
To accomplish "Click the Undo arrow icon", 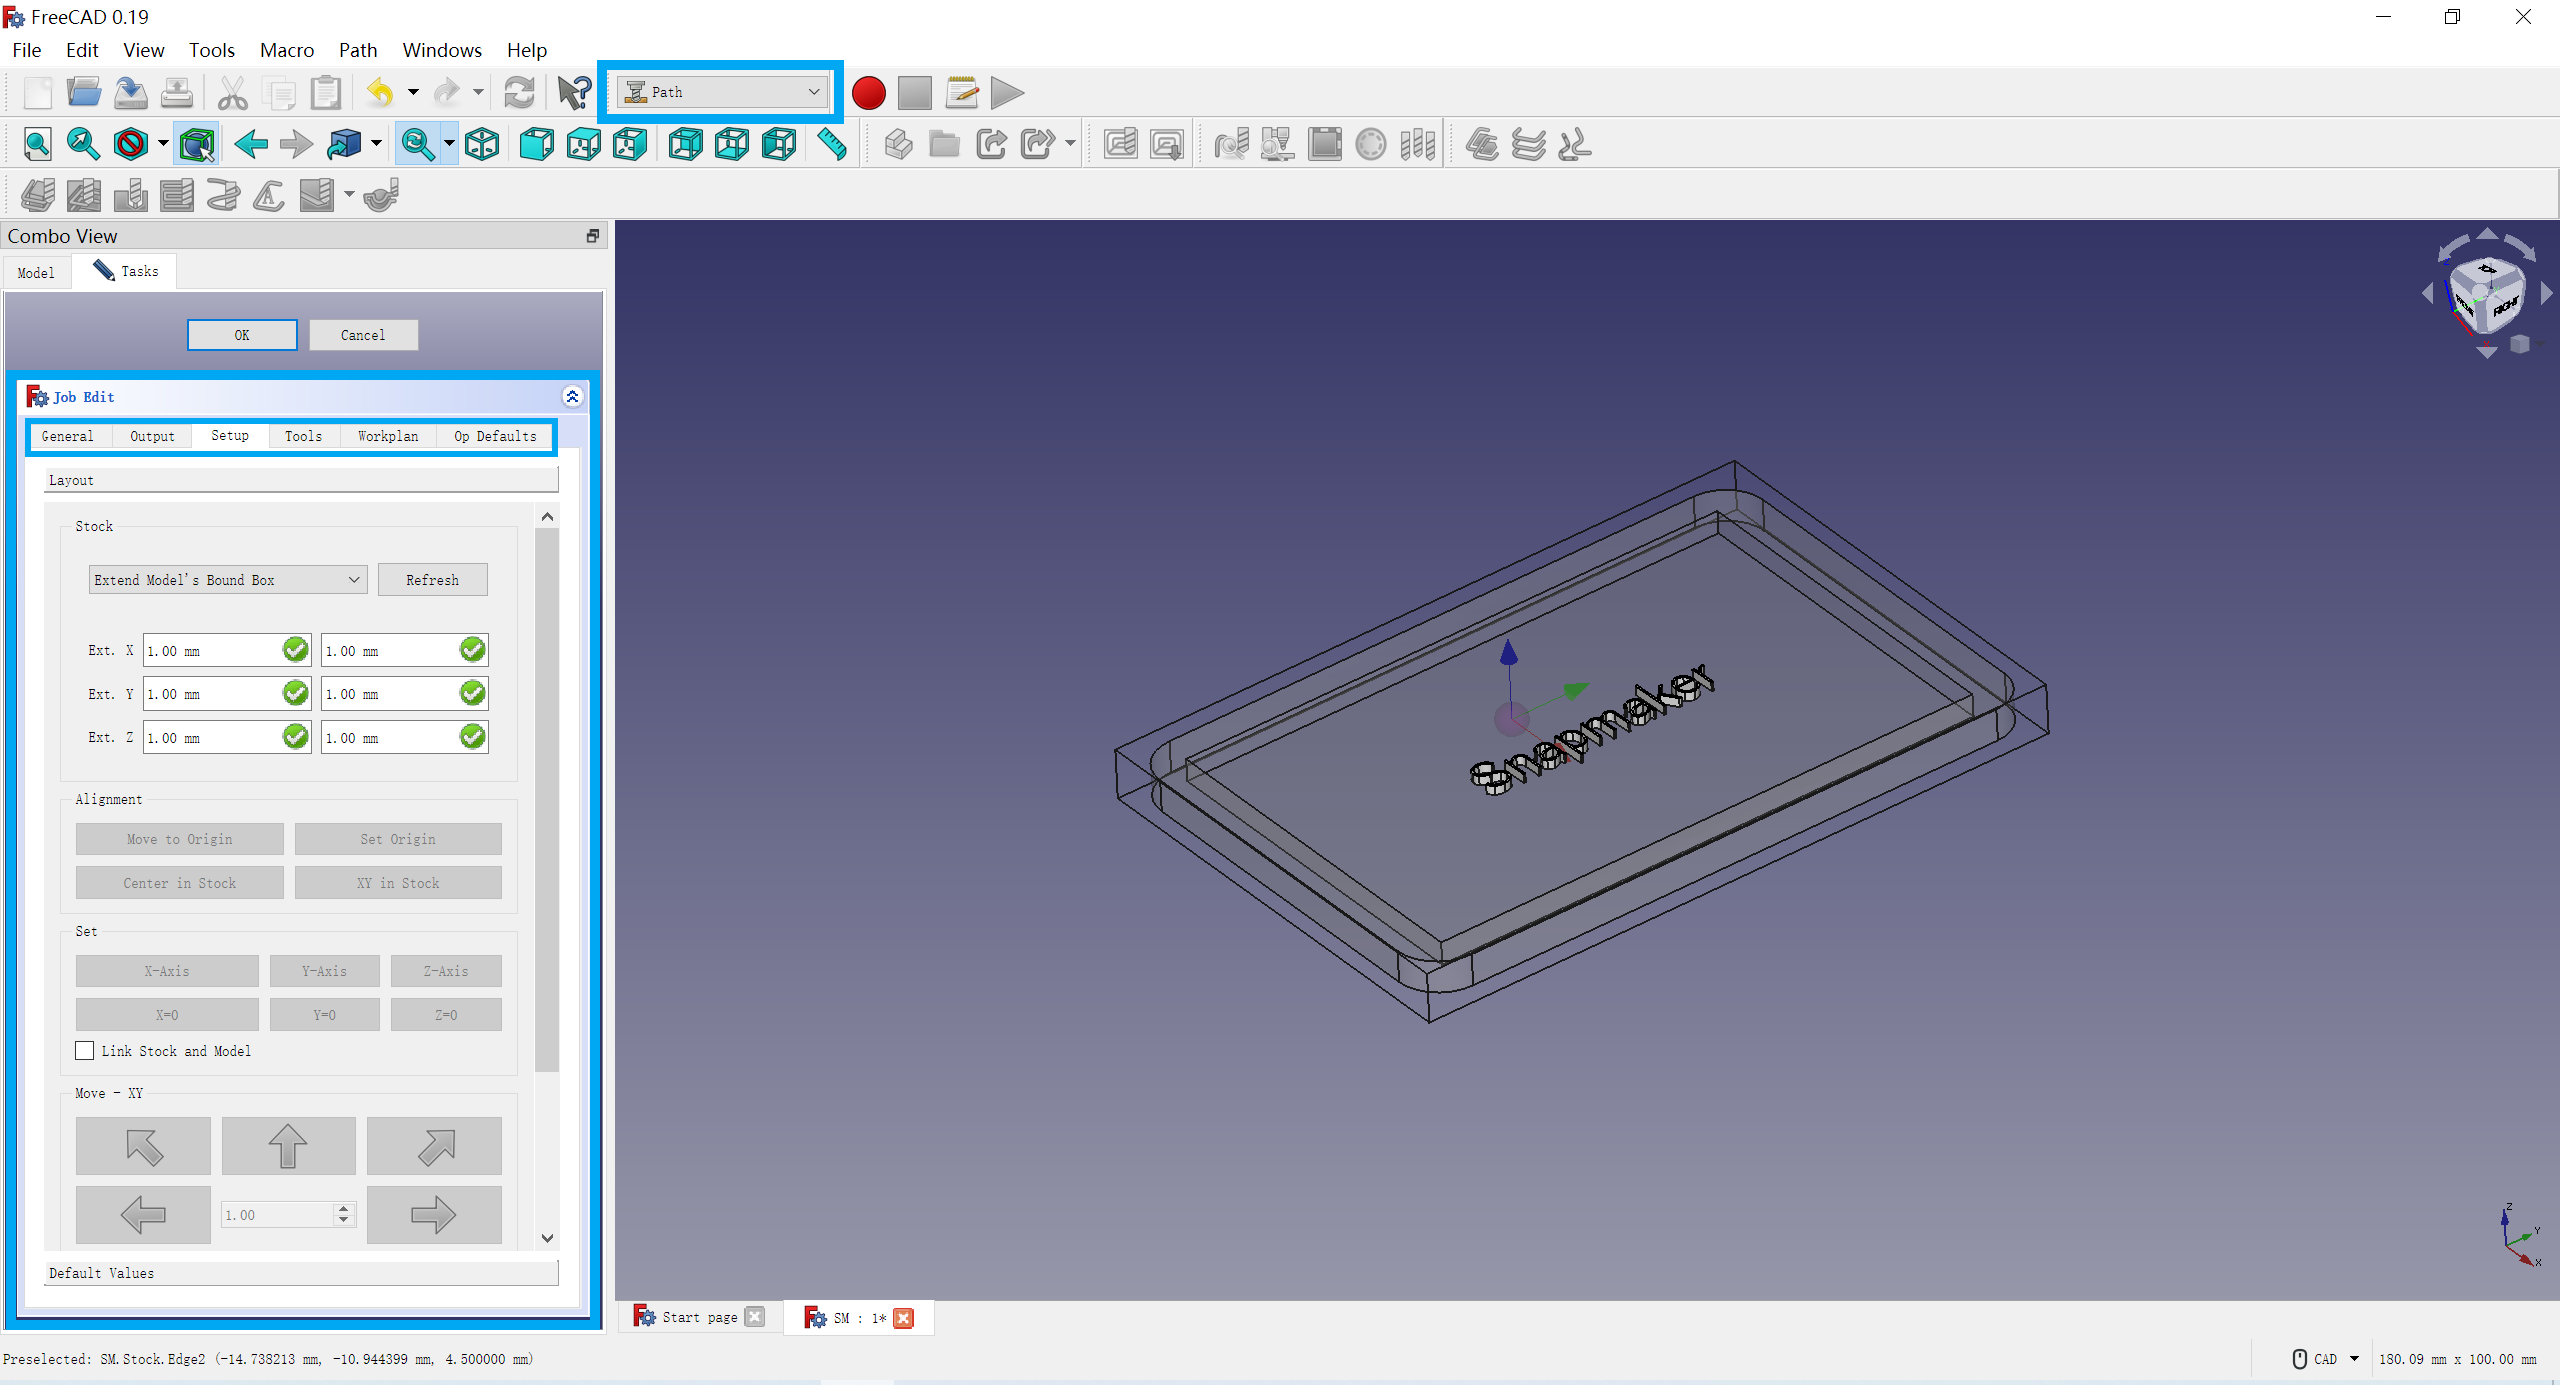I will 380,93.
